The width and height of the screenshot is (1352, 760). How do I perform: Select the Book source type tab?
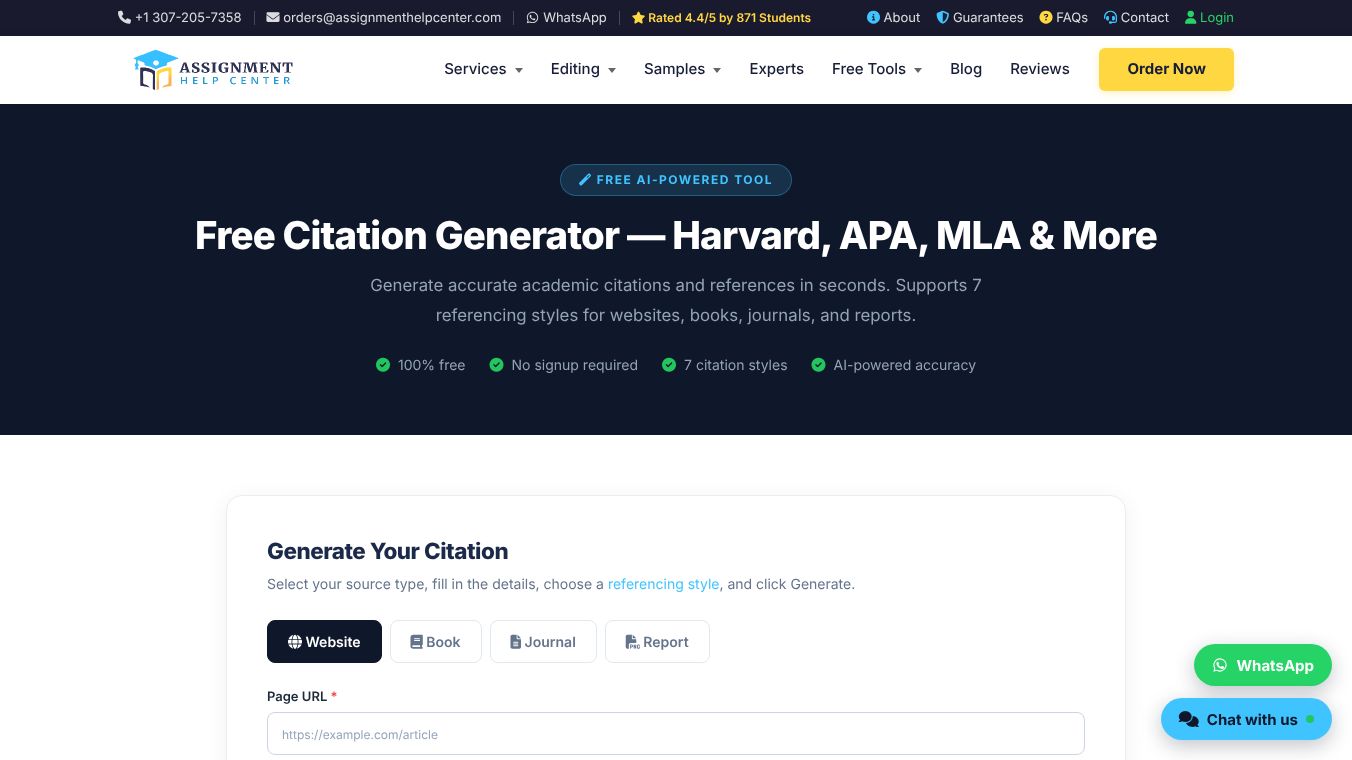pyautogui.click(x=435, y=642)
